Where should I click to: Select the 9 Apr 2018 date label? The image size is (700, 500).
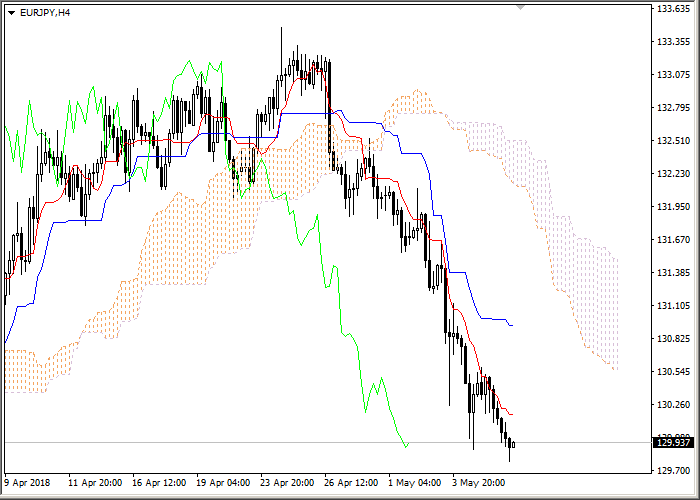coord(28,482)
